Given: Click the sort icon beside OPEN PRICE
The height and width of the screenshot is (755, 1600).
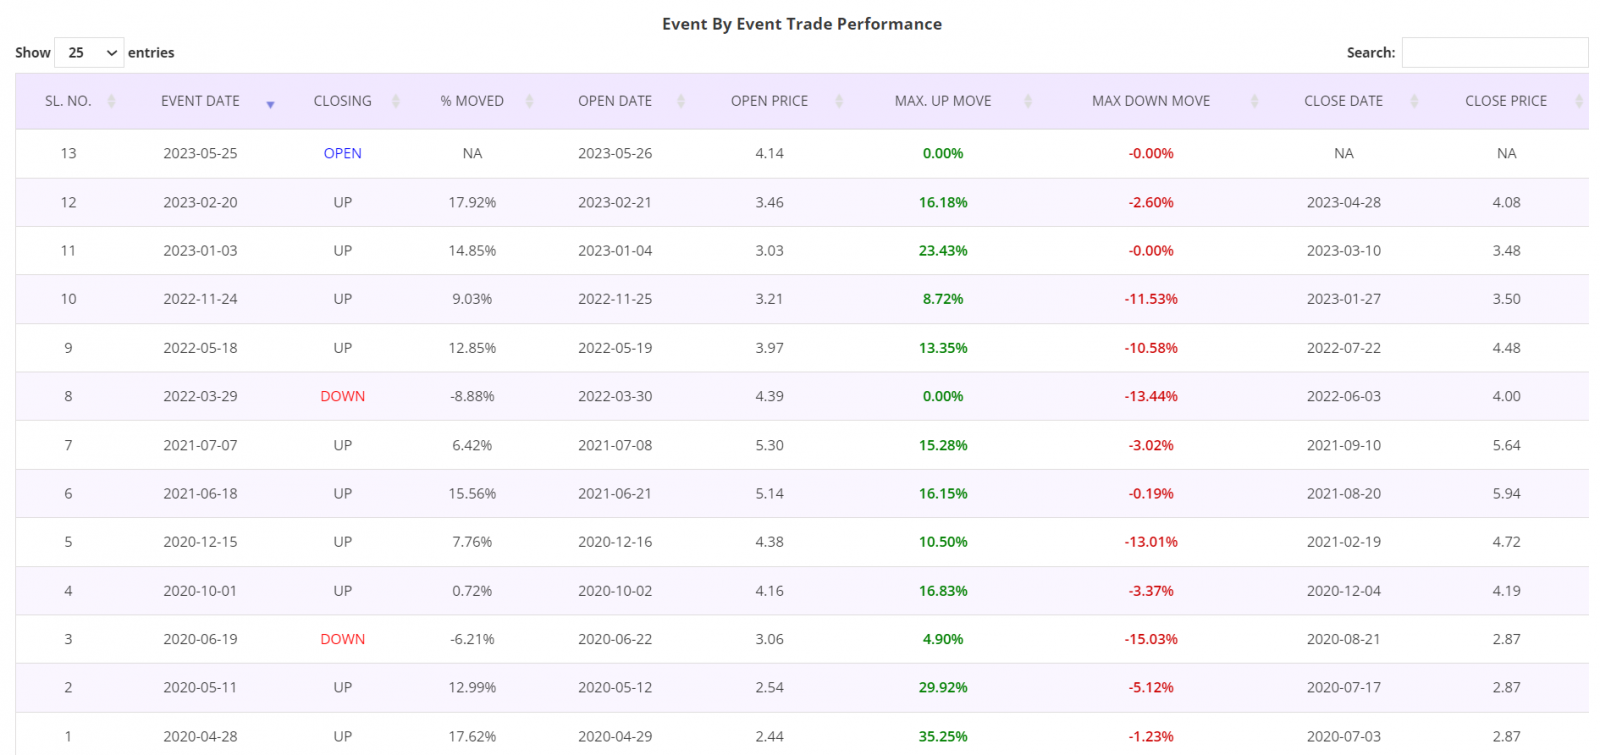Looking at the screenshot, I should click(839, 101).
